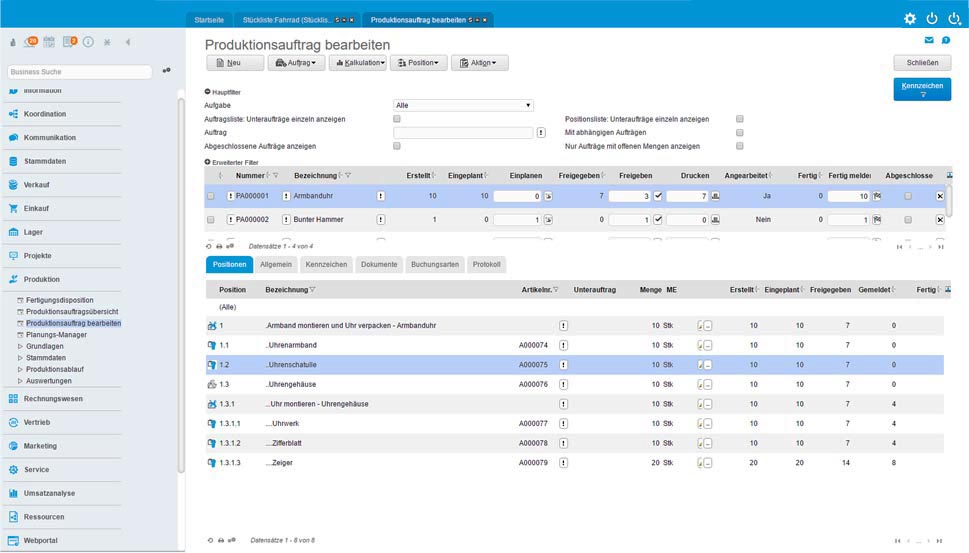Open the Aufgabe dropdown showing 'Alle'

click(x=463, y=105)
